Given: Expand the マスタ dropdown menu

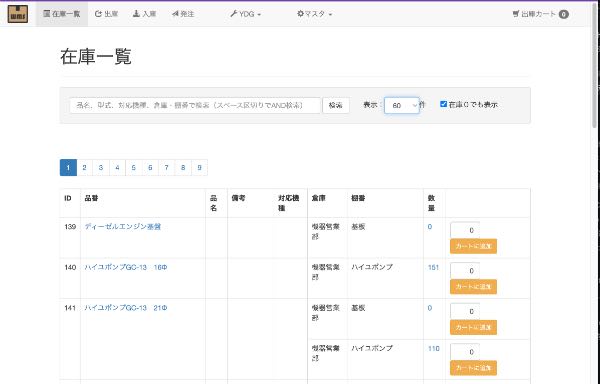Looking at the screenshot, I should click(x=314, y=14).
